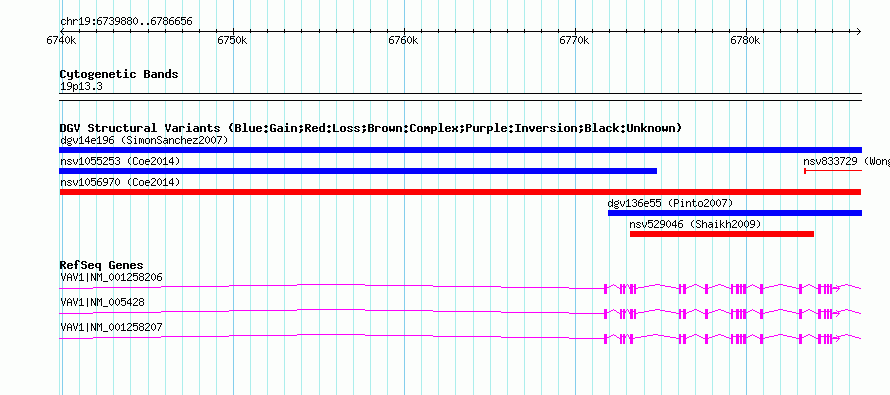Open the nsv833729 variant label
The height and width of the screenshot is (395, 890).
[846, 161]
